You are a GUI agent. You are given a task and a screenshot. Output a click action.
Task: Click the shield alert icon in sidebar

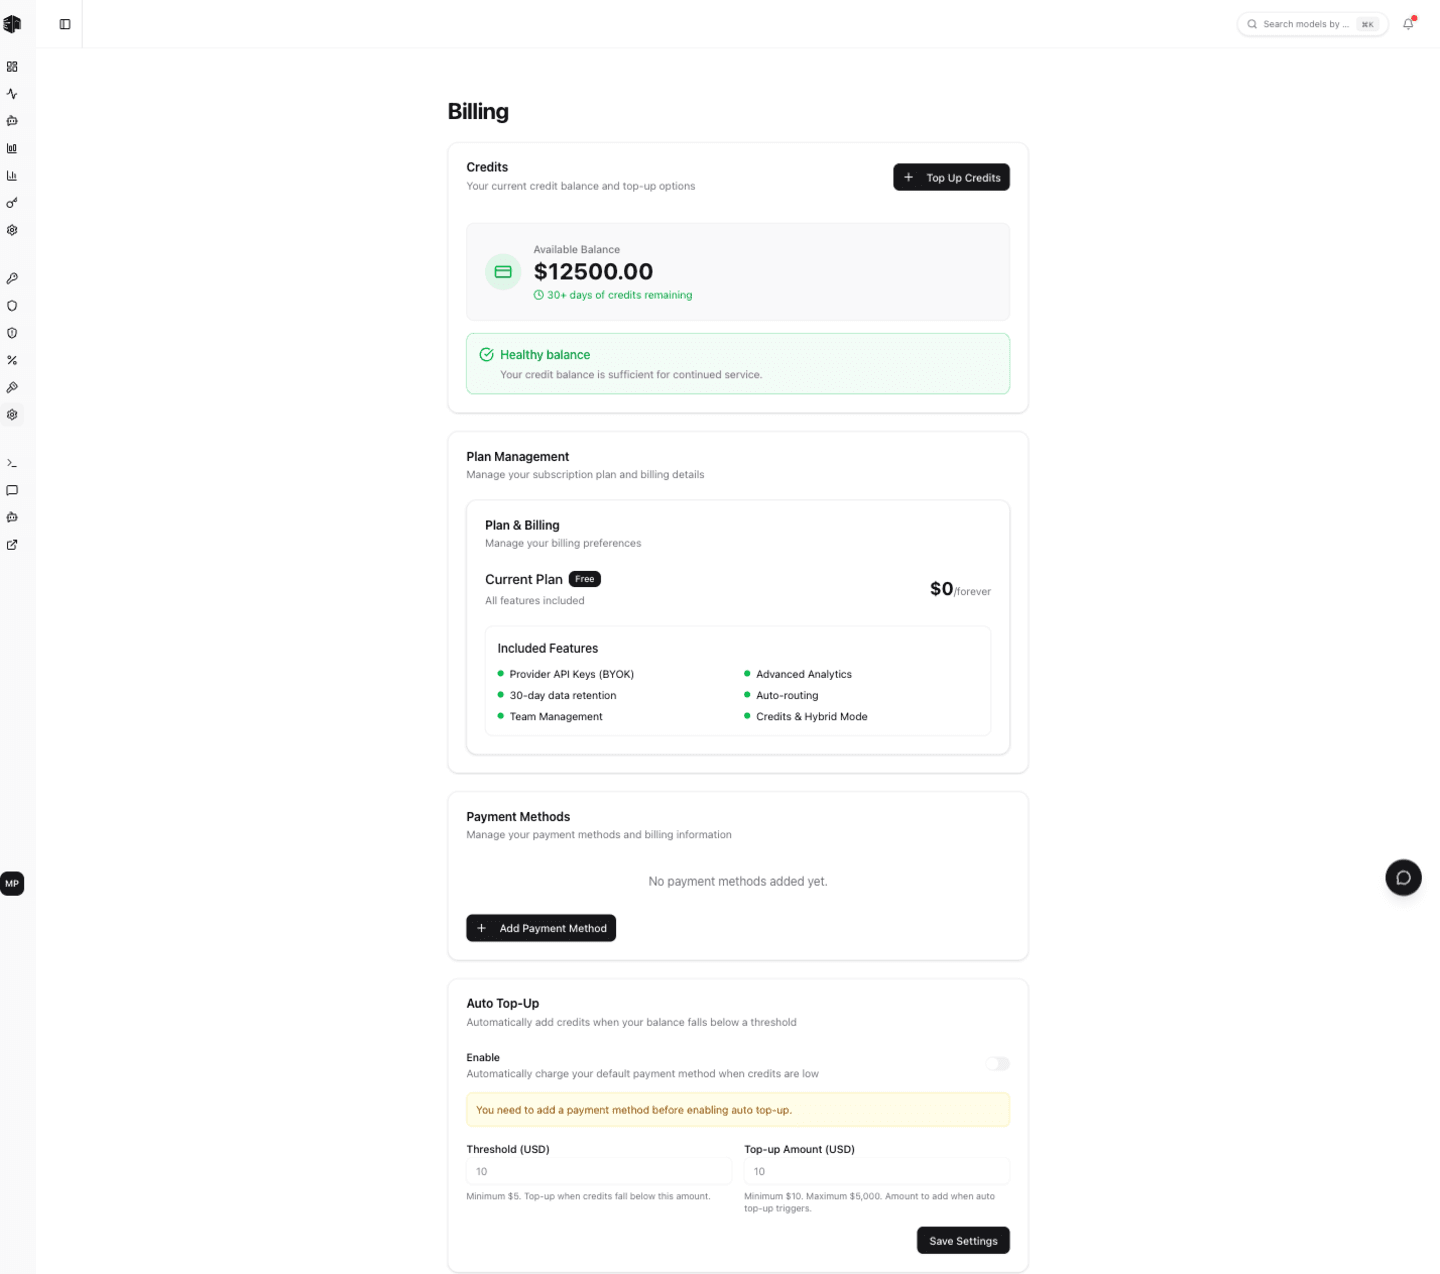point(12,333)
